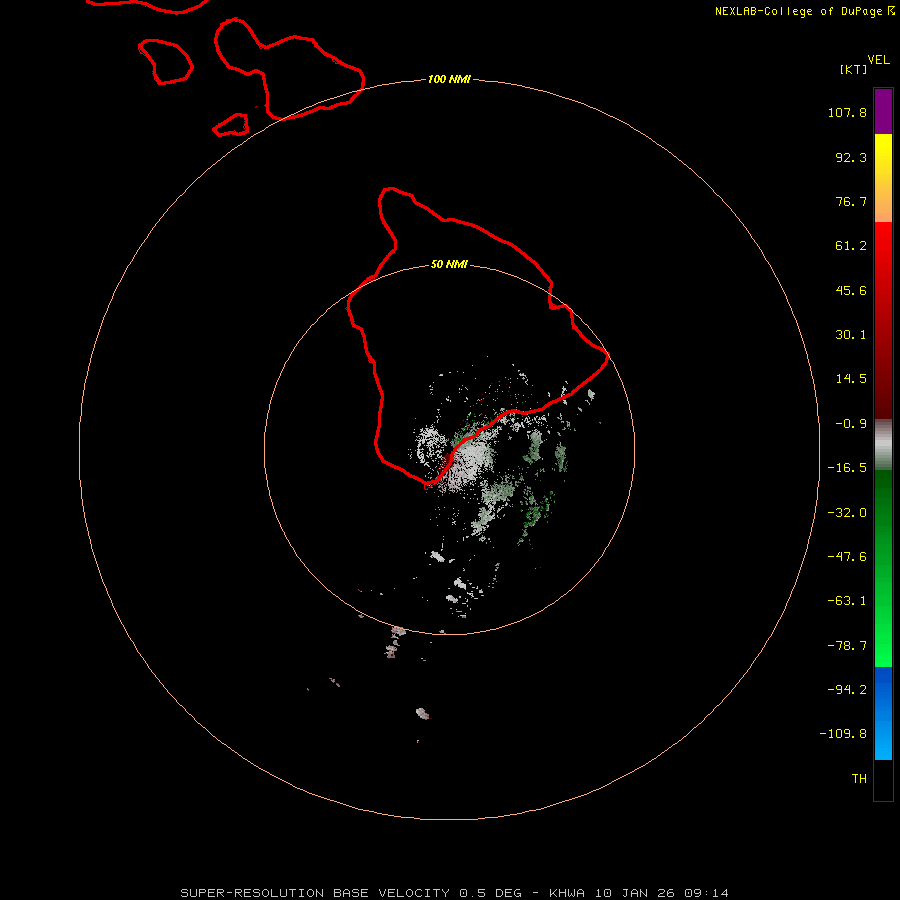This screenshot has width=900, height=900.
Task: Click the 50 NMI range ring label
Action: (449, 265)
